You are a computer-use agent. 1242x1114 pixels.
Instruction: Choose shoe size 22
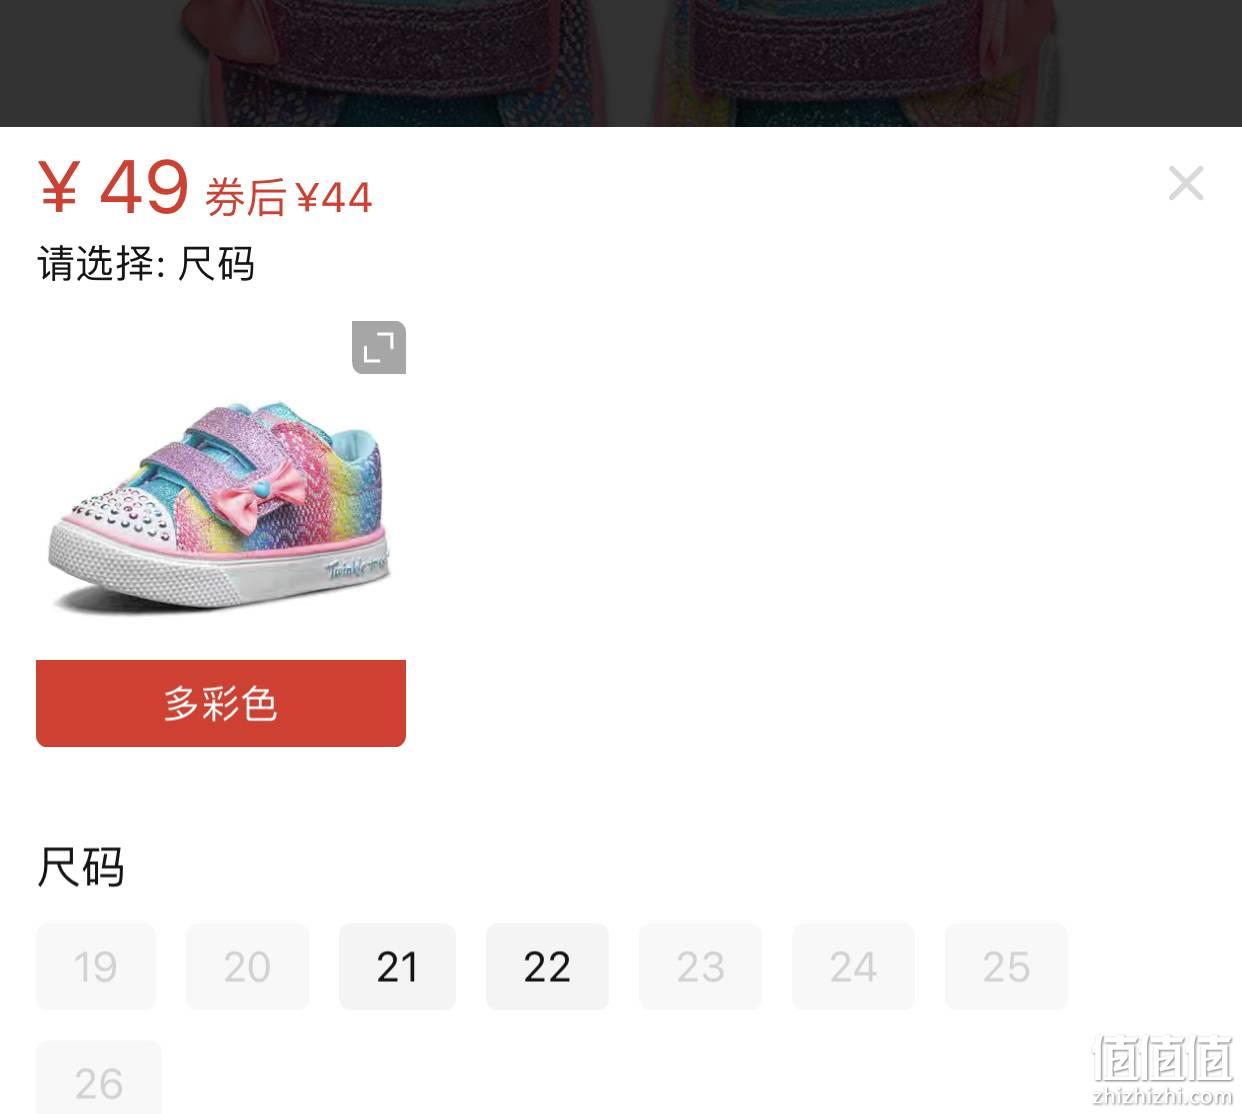tap(547, 967)
